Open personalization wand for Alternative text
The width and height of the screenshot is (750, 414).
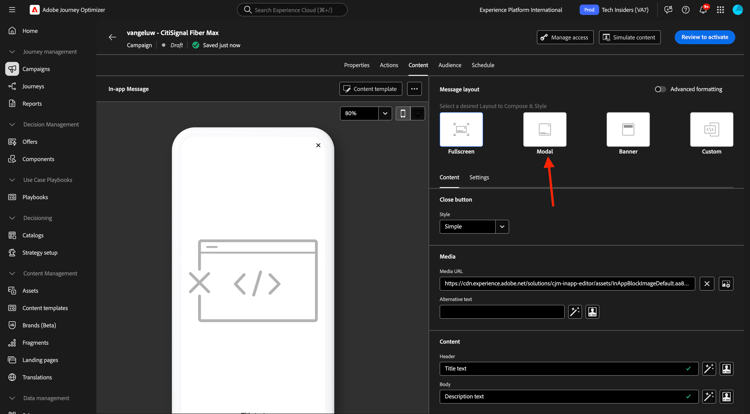click(x=574, y=312)
